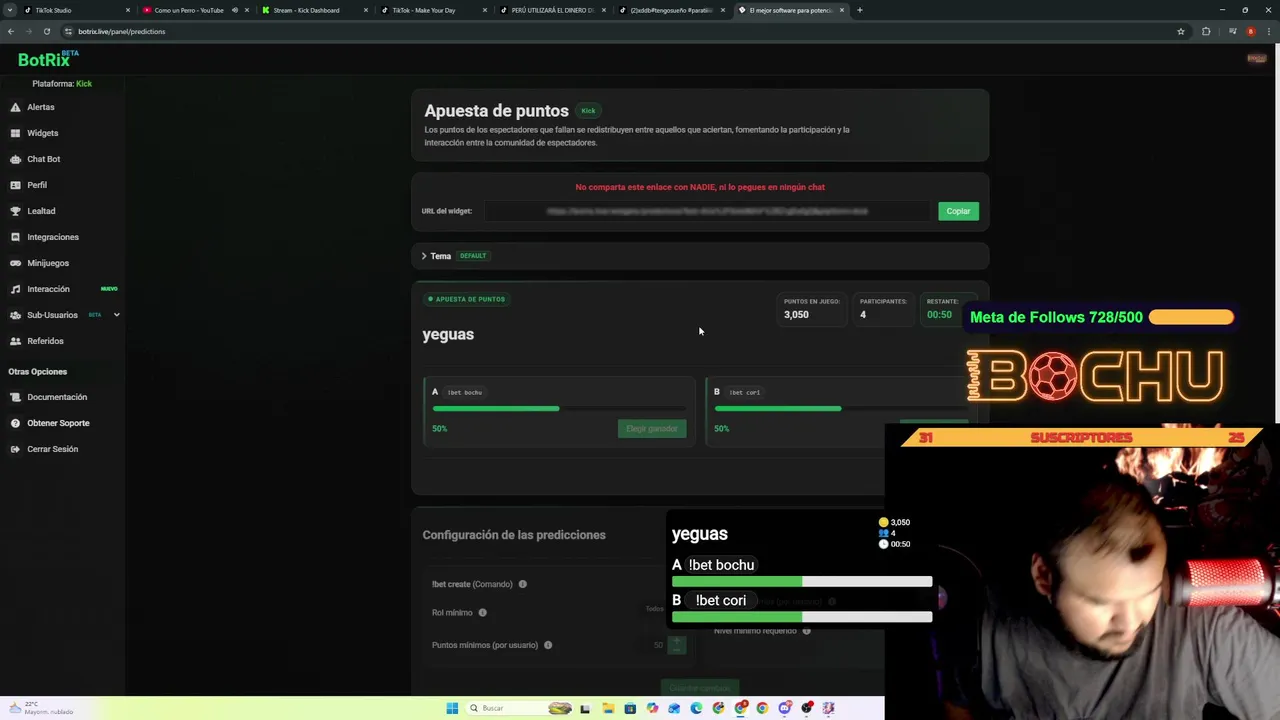Click info icon next to Nivel mínimo requerido
Viewport: 1280px width, 720px height.
806,631
